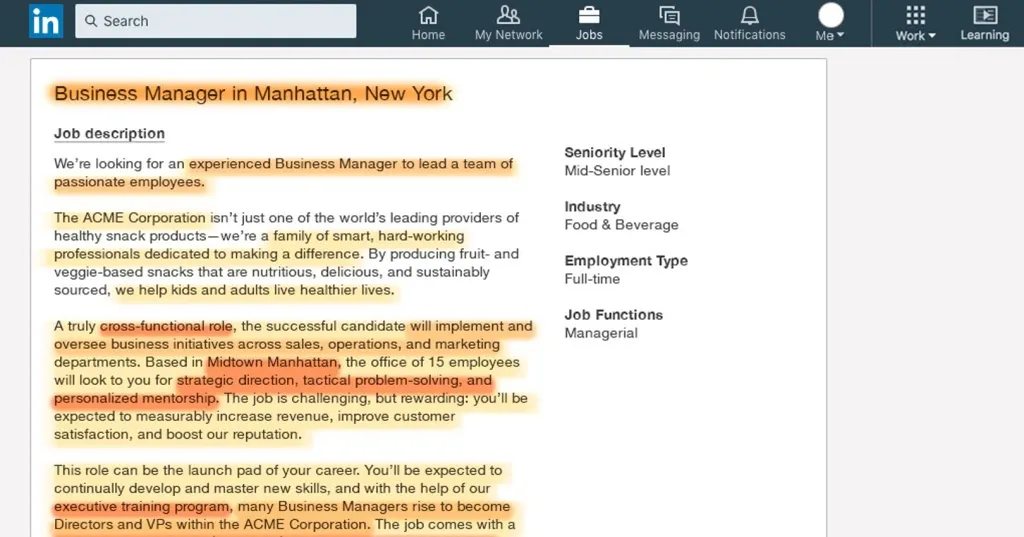Image resolution: width=1024 pixels, height=537 pixels.
Task: Click the 'Employment Type' heading
Action: (x=626, y=261)
